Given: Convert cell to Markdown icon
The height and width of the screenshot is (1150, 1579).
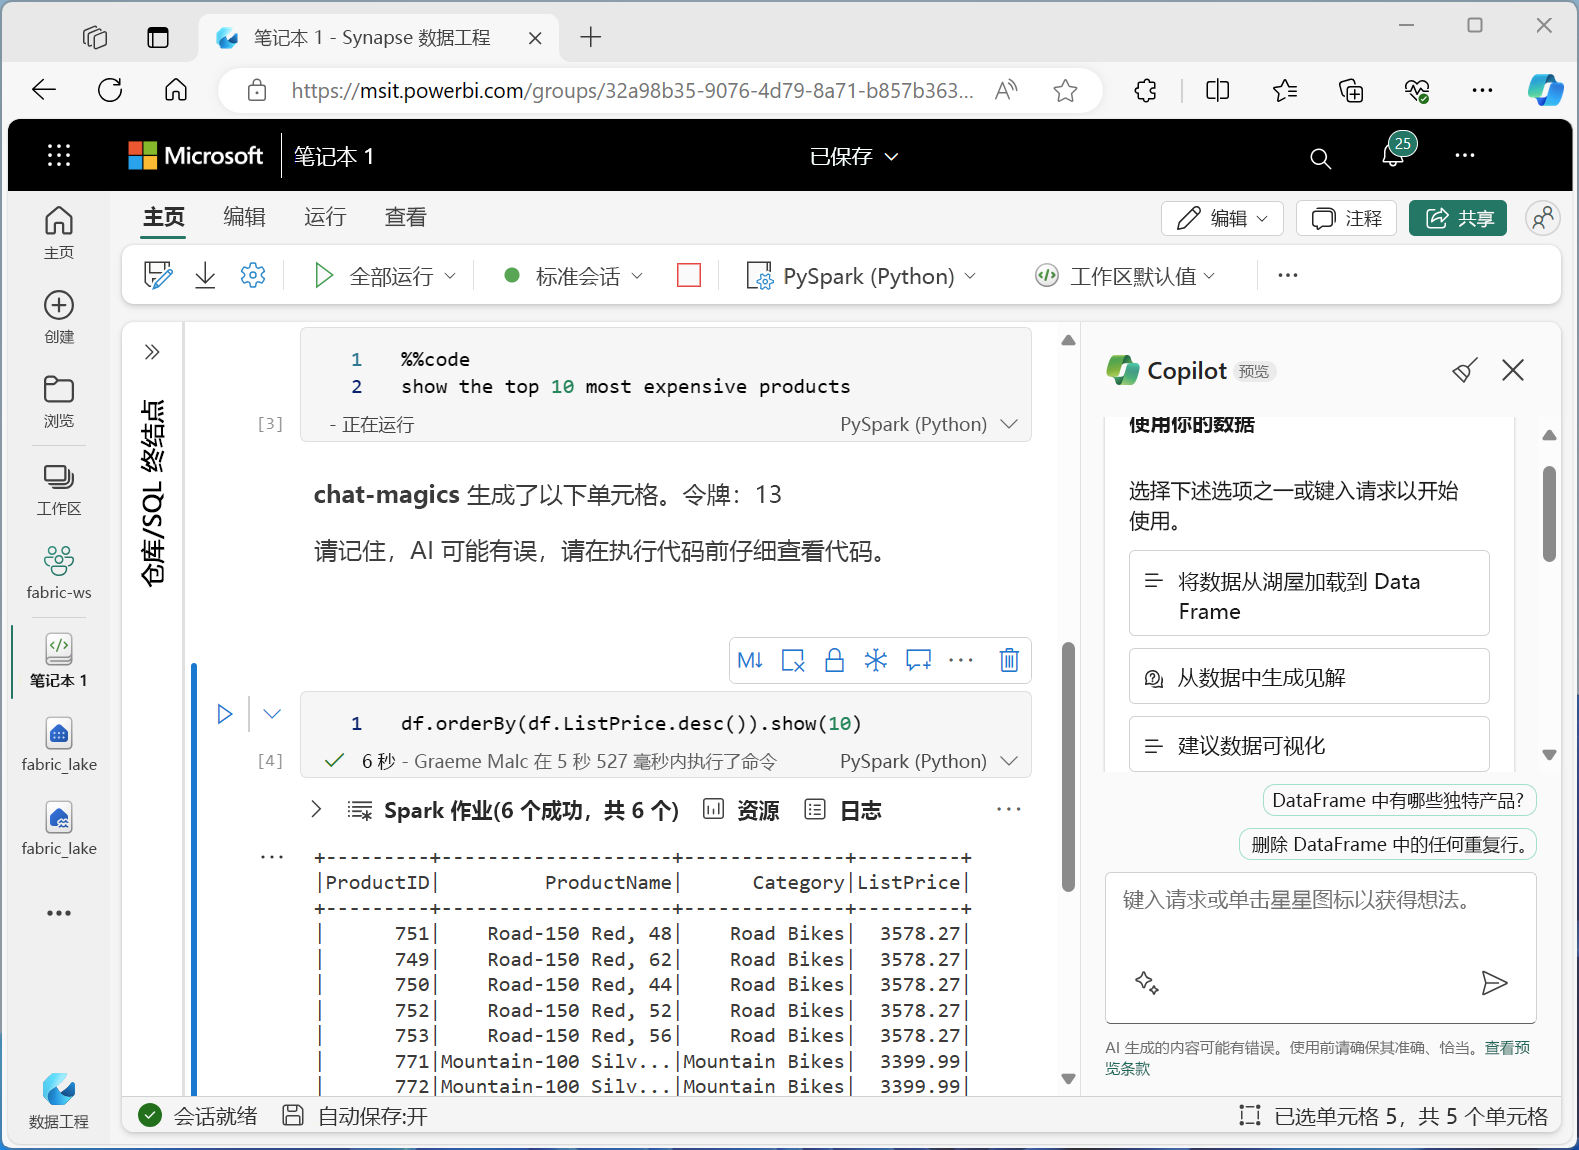Looking at the screenshot, I should click(750, 660).
